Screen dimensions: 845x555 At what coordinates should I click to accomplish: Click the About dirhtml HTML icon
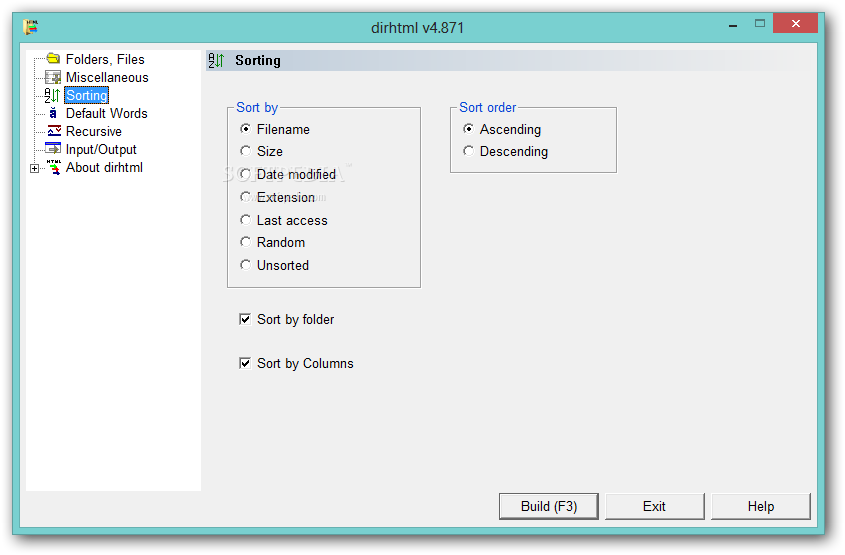point(54,167)
